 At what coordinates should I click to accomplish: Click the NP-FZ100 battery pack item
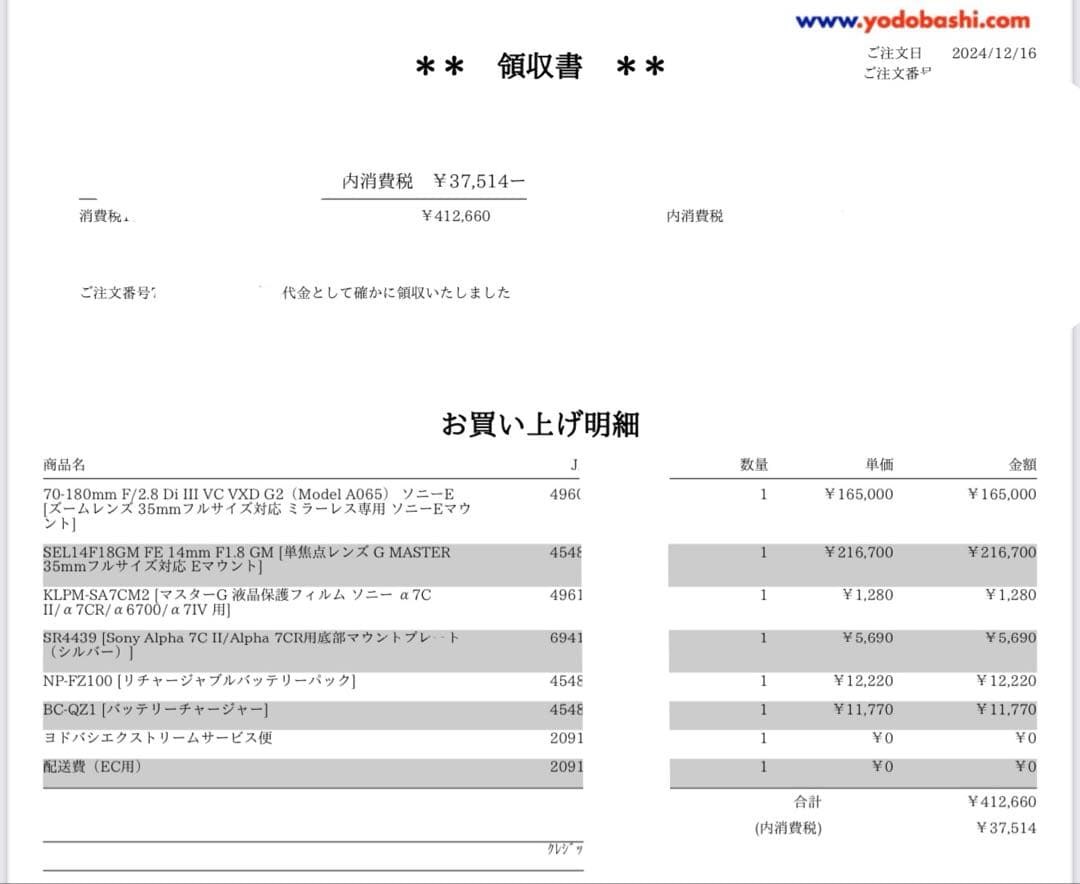coord(199,681)
